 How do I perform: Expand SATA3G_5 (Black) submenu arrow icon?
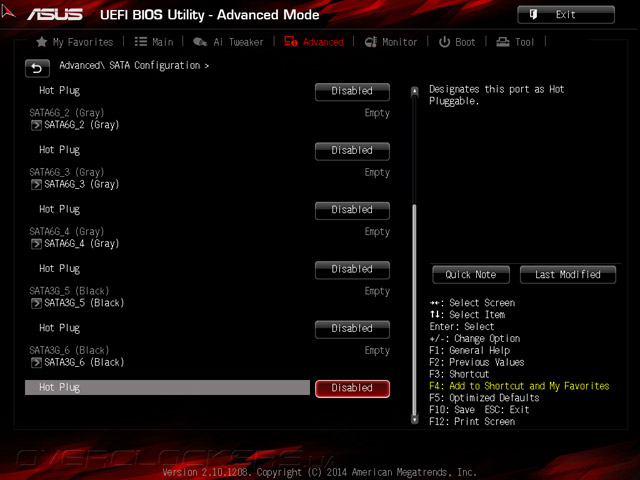click(x=36, y=303)
